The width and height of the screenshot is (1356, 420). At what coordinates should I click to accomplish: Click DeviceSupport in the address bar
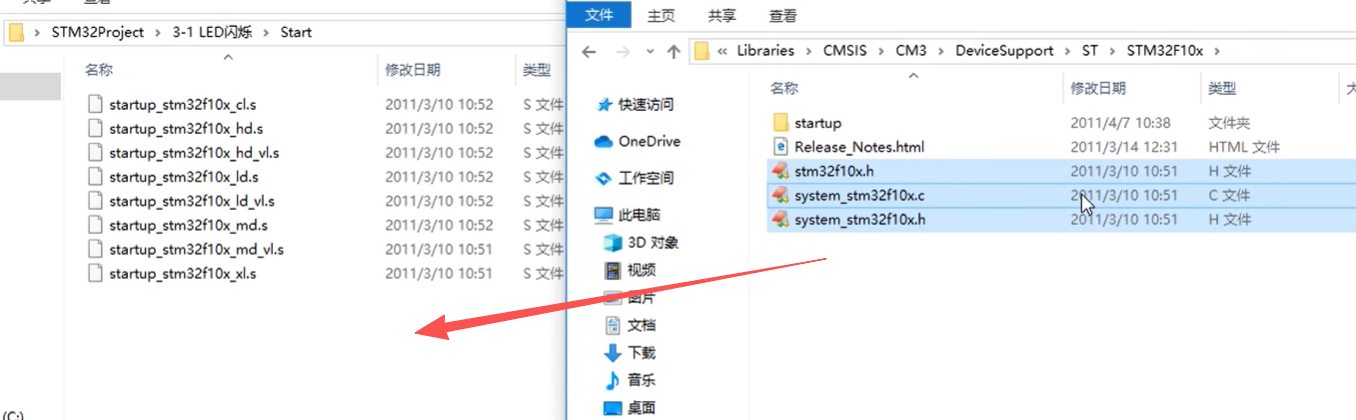(1004, 50)
